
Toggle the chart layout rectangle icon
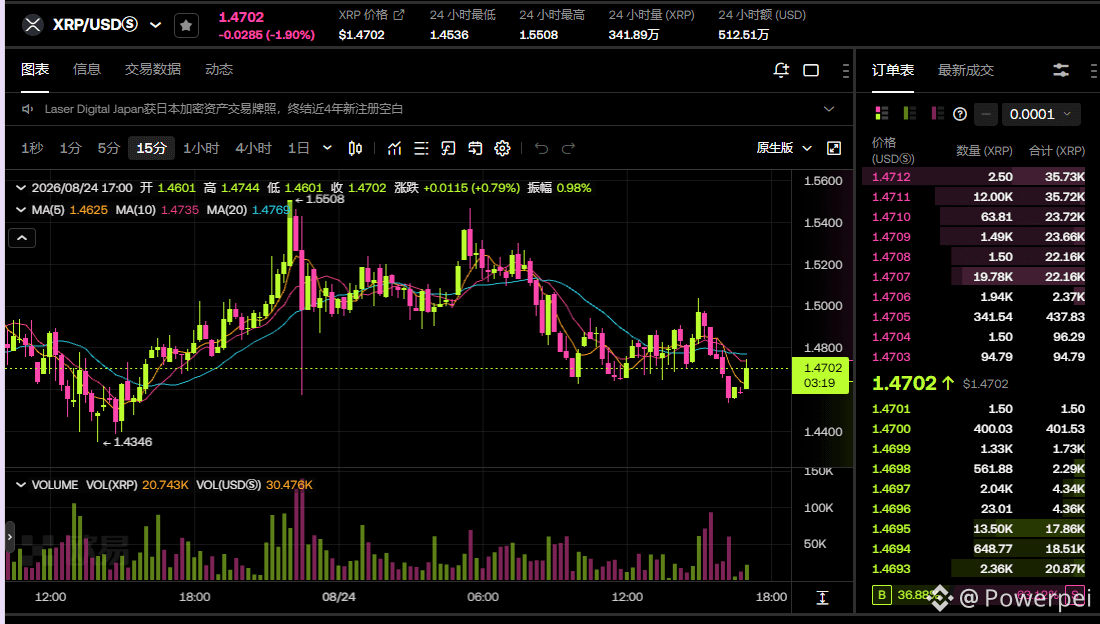[811, 70]
